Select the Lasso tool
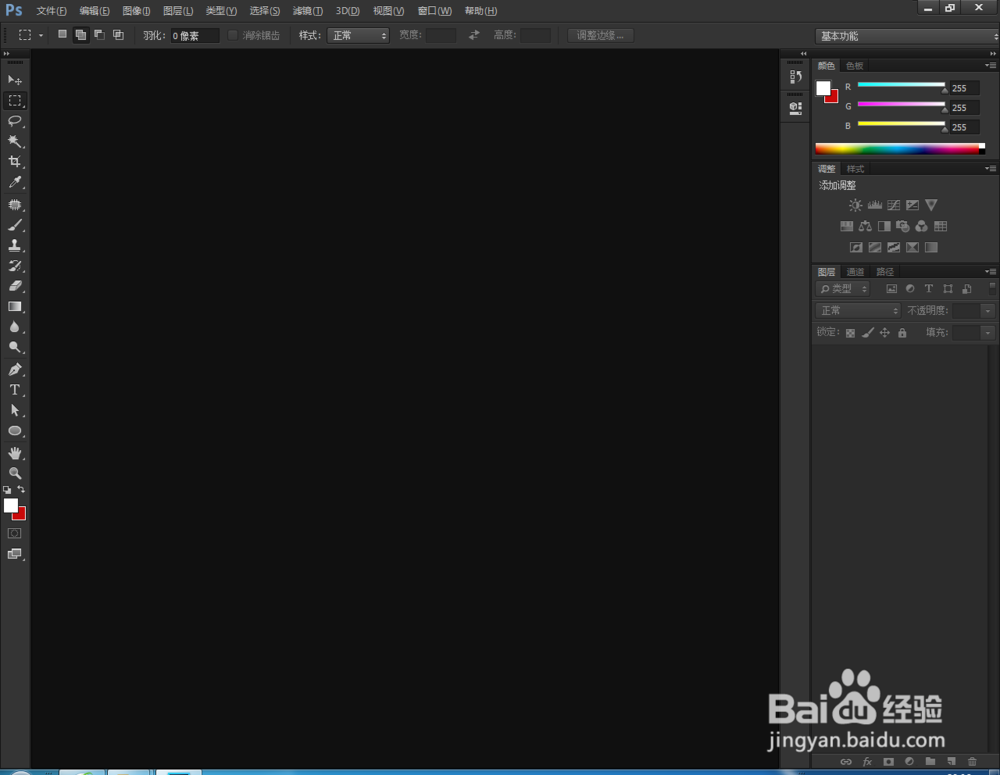1000x775 pixels. [x=15, y=121]
